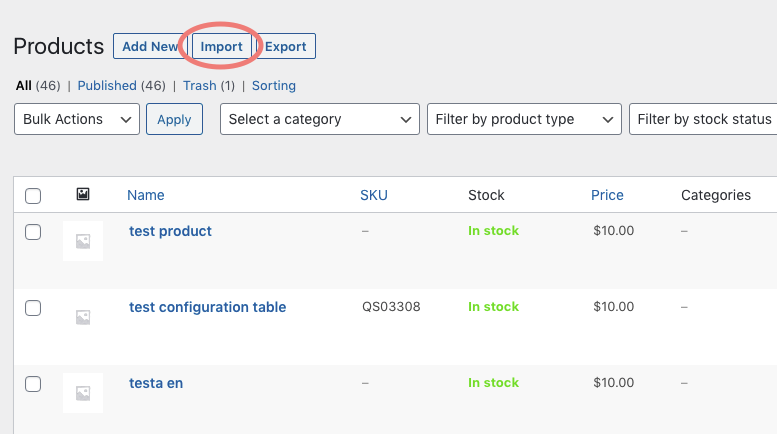Open test configuration table placeholder thumbnail
This screenshot has width=777, height=434.
pos(83,317)
